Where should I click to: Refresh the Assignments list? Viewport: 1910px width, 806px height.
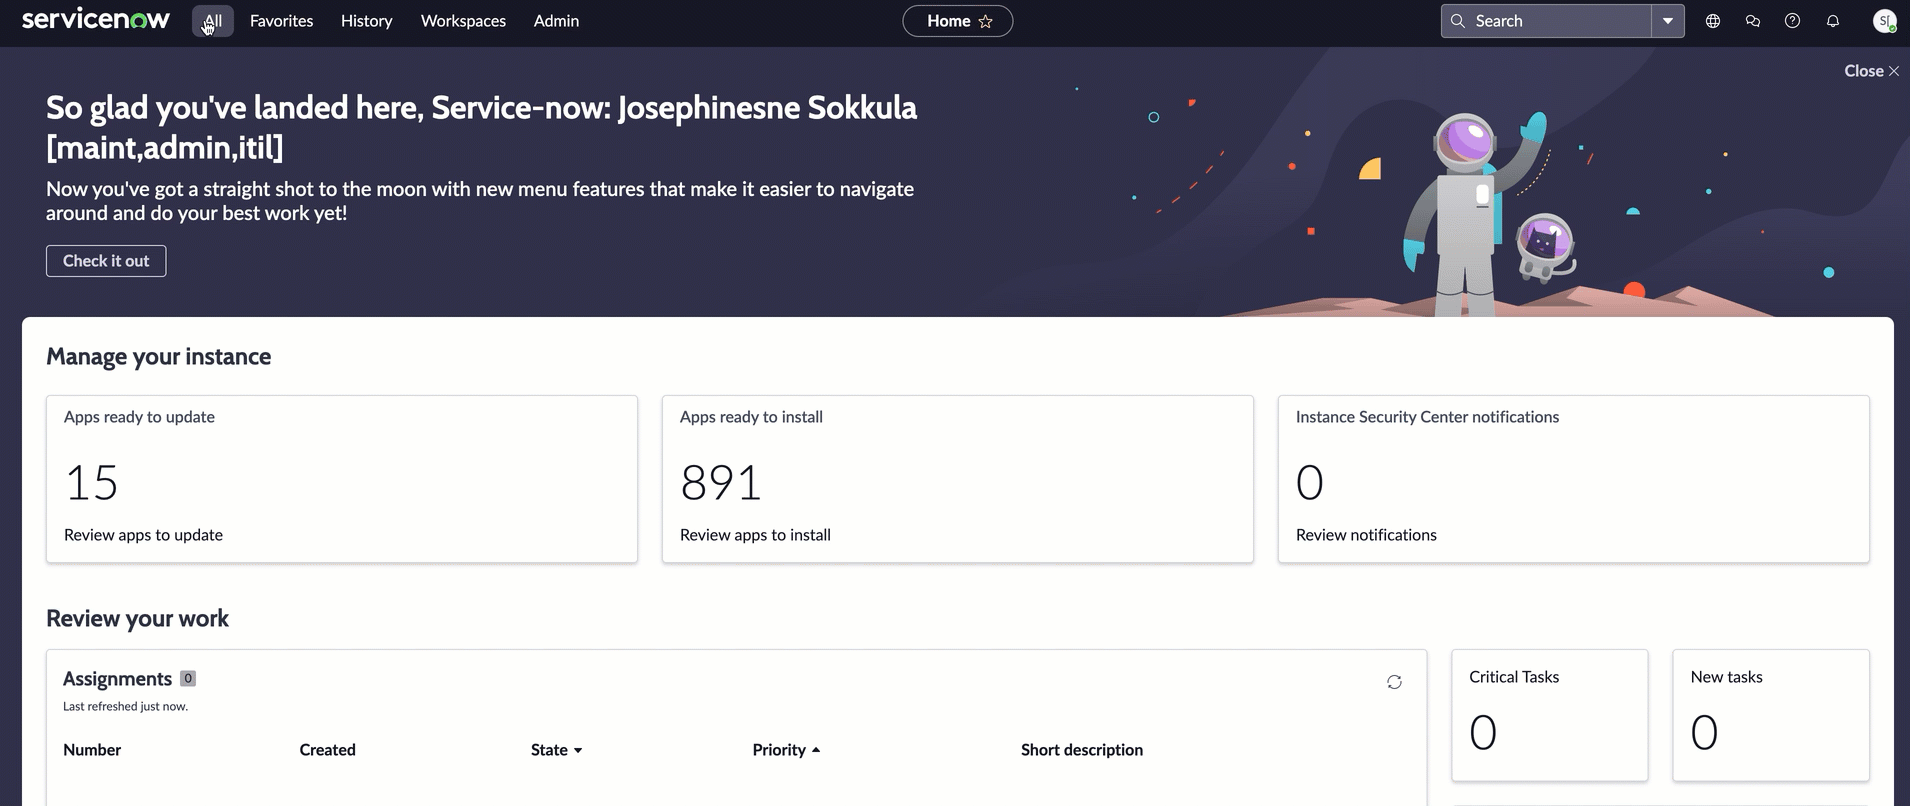[1394, 682]
